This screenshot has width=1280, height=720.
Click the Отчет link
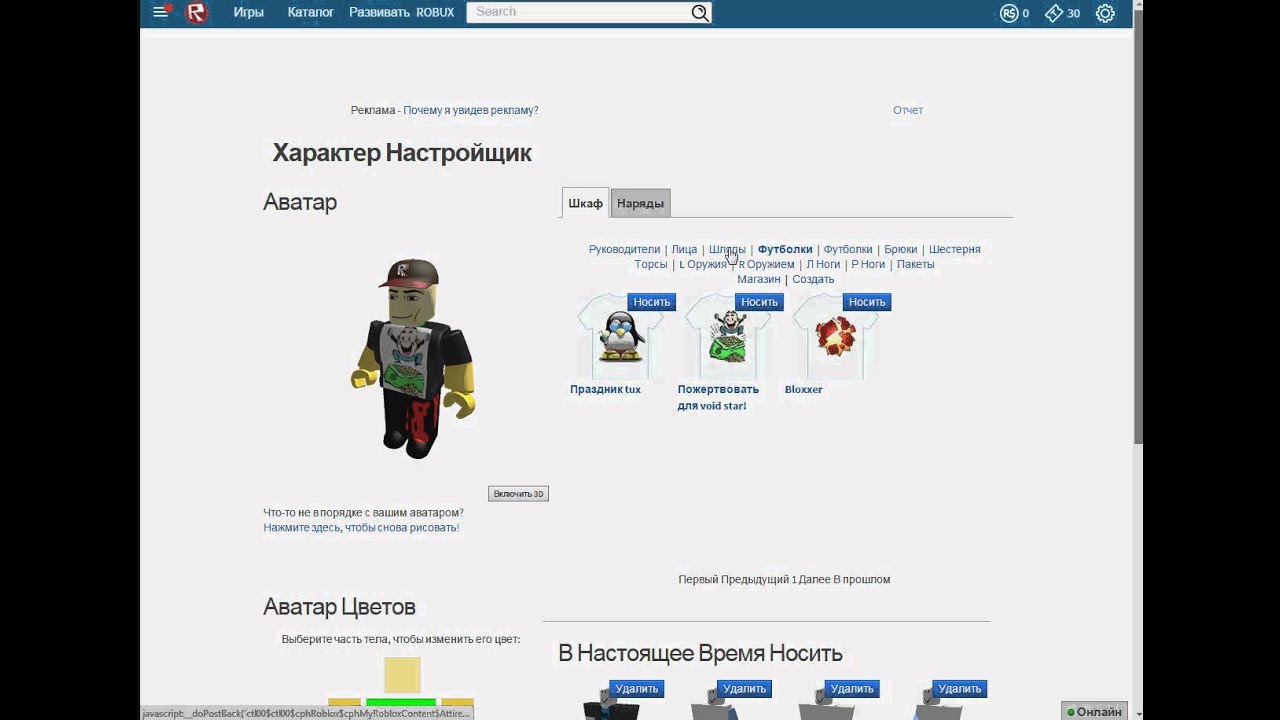[x=908, y=110]
